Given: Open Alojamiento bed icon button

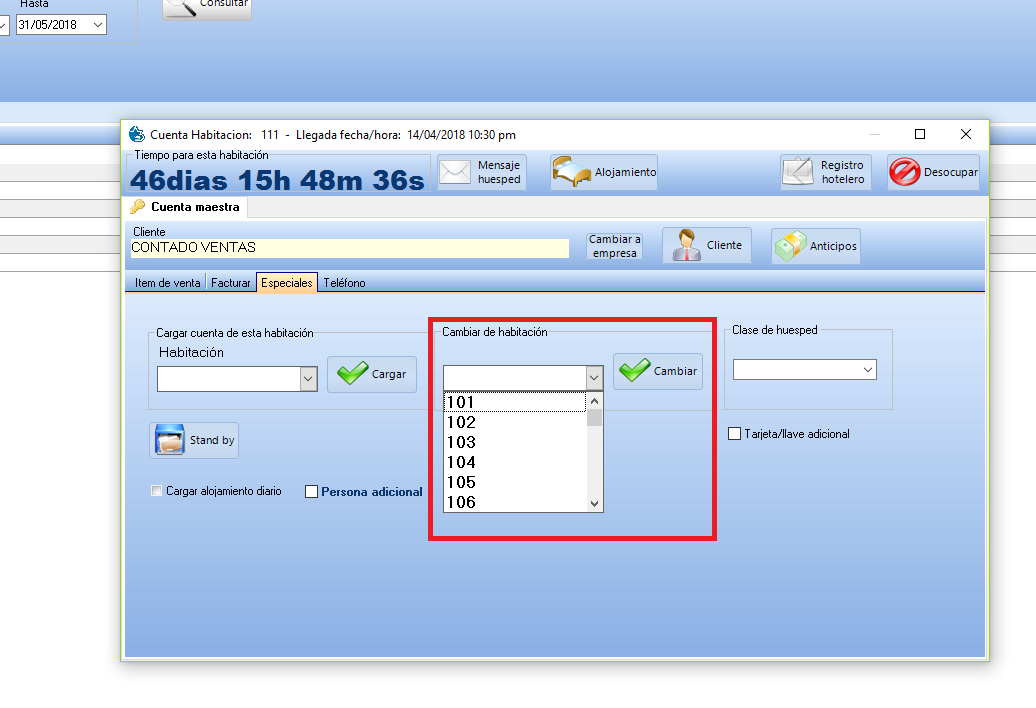Looking at the screenshot, I should (572, 172).
